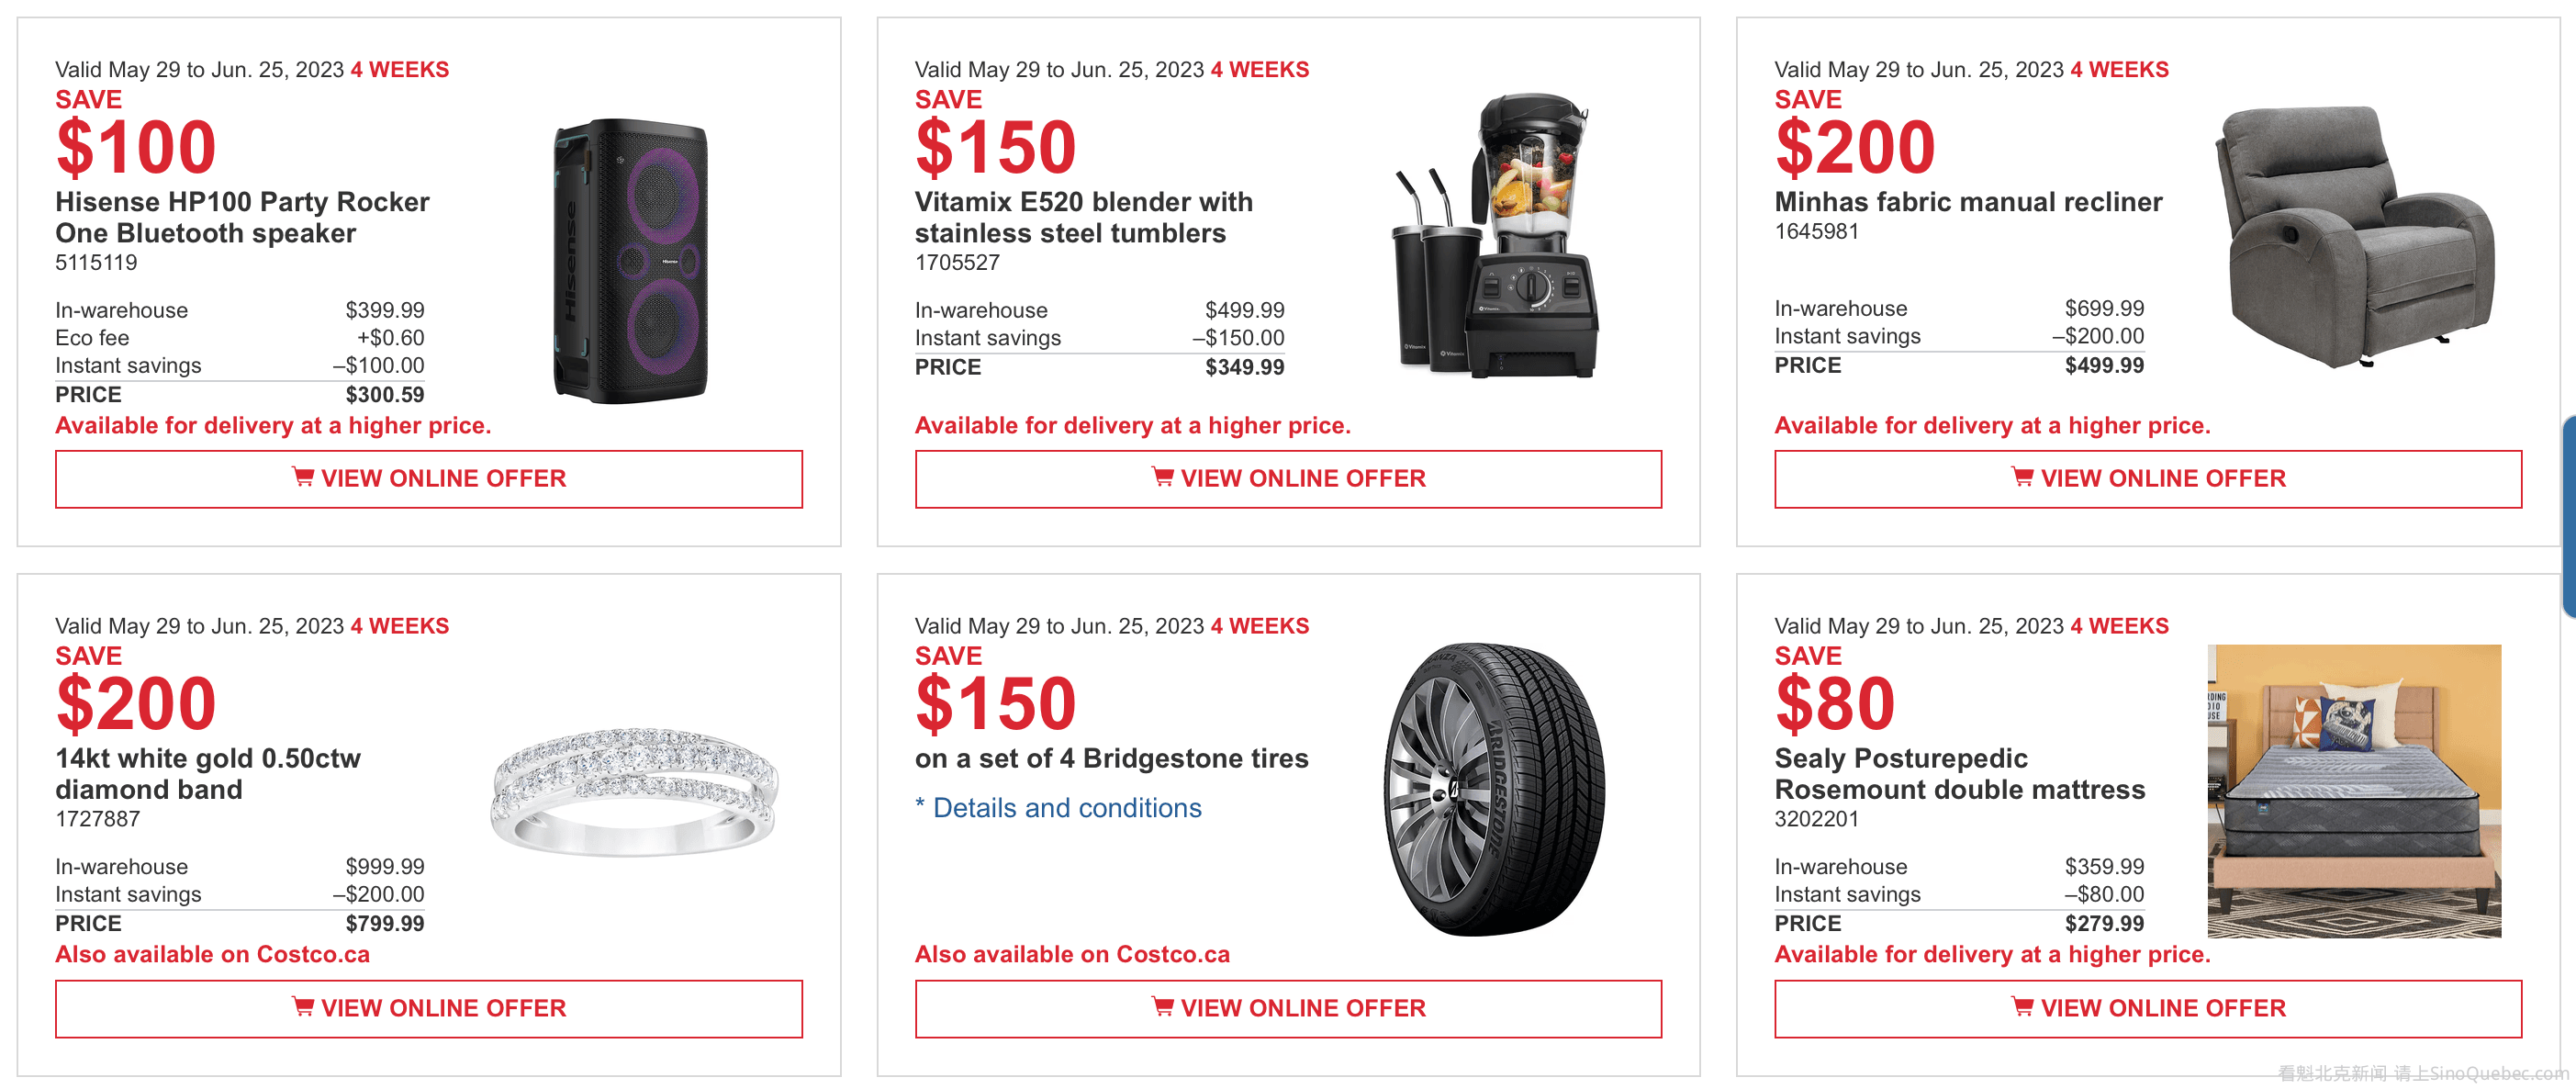Click cart icon in Sealy mattress offer button
Viewport: 2576px width, 1089px height.
coord(2022,1006)
